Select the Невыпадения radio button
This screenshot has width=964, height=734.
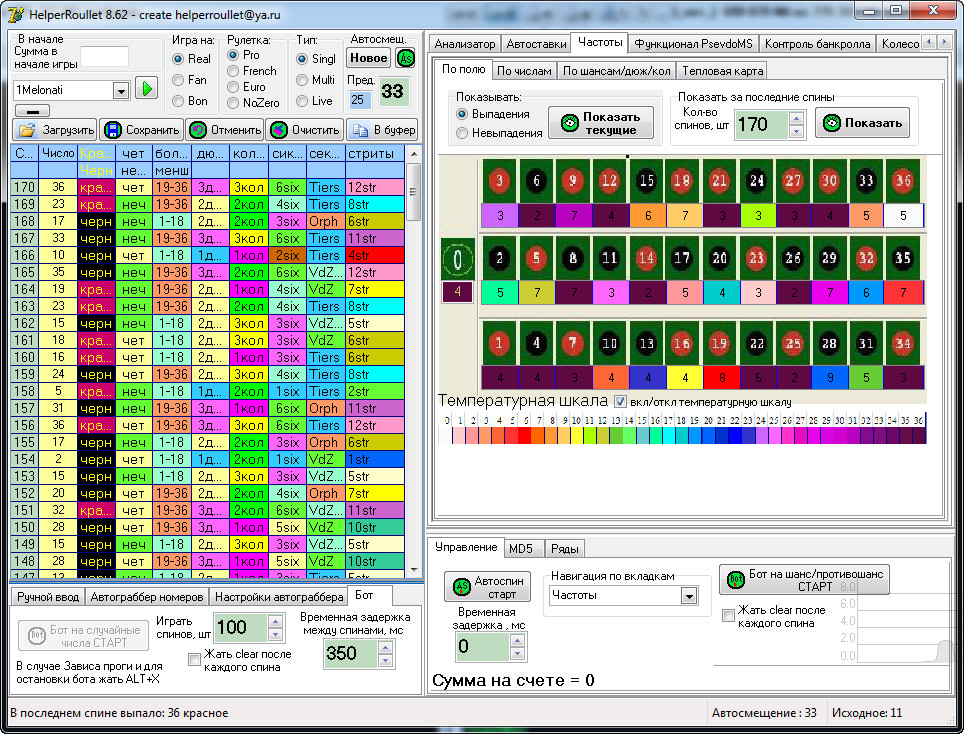coord(462,133)
